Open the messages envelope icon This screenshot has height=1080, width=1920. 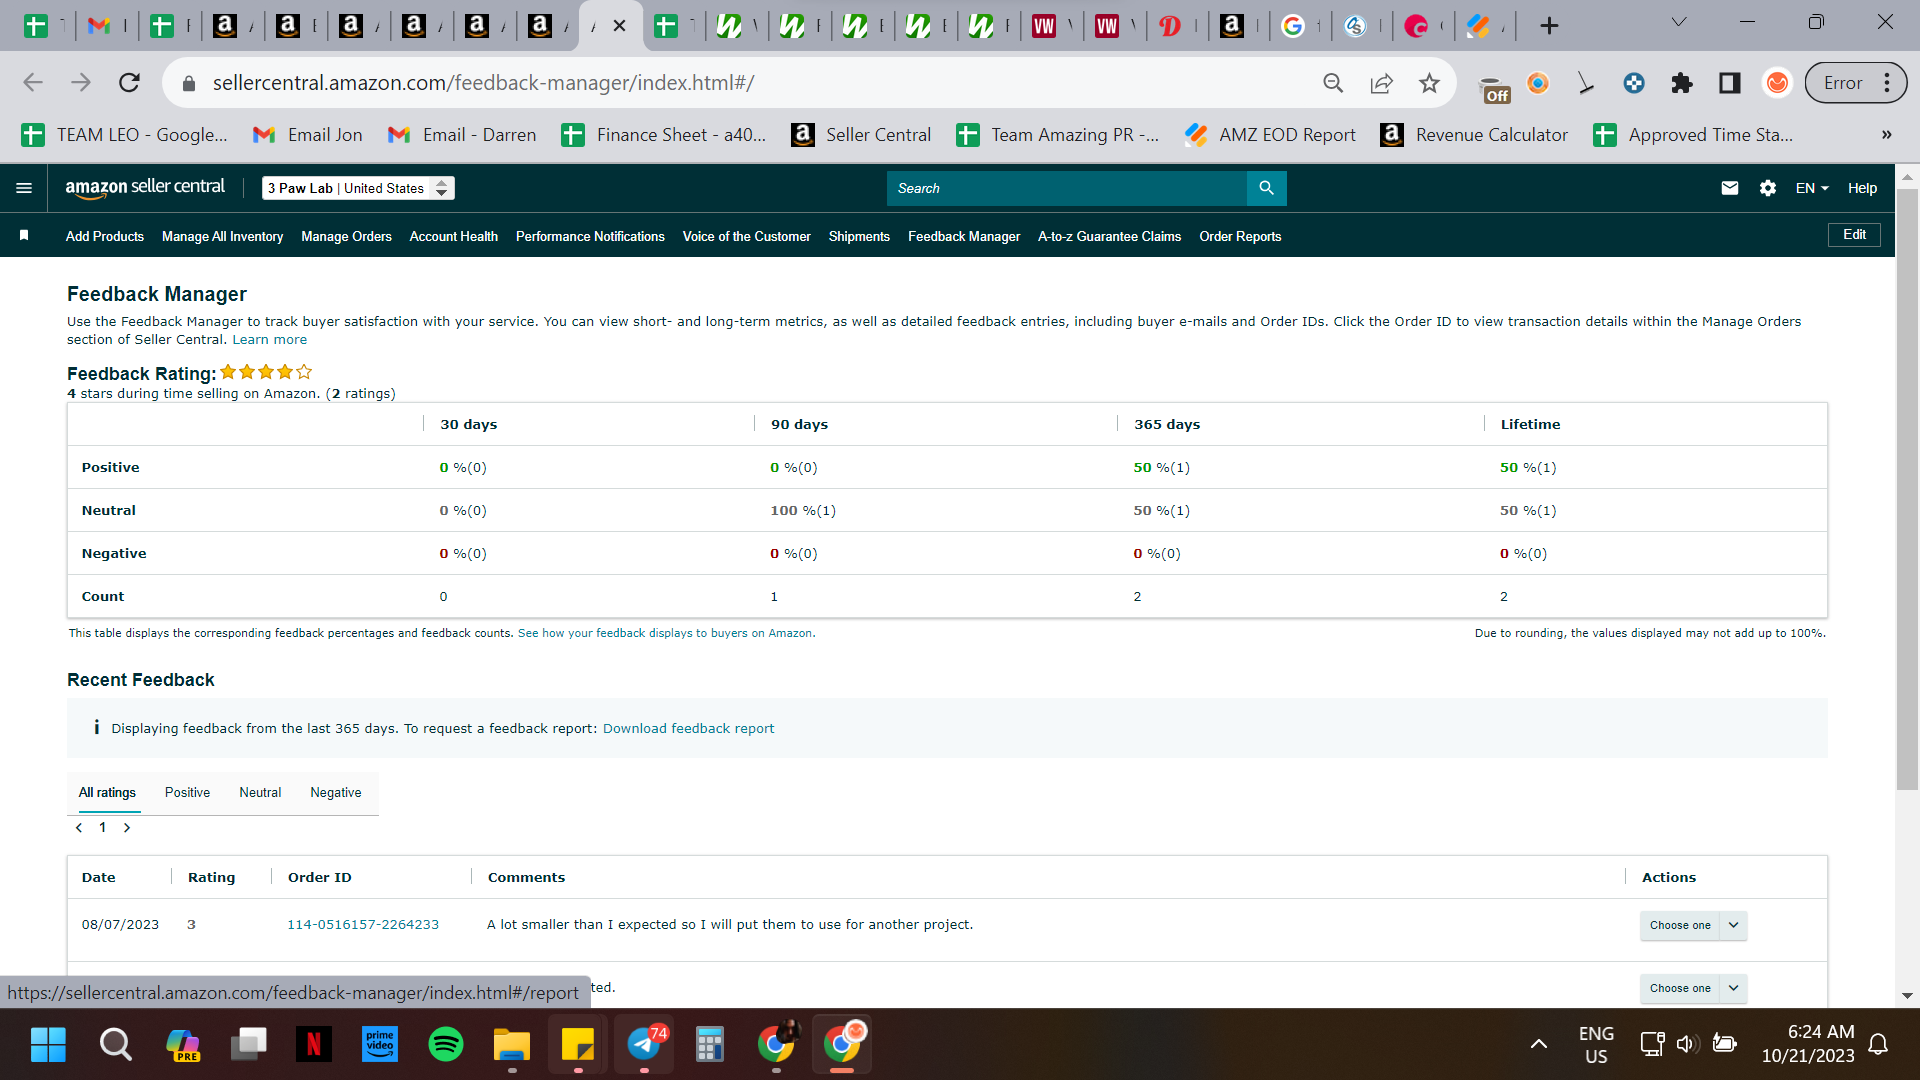1729,188
